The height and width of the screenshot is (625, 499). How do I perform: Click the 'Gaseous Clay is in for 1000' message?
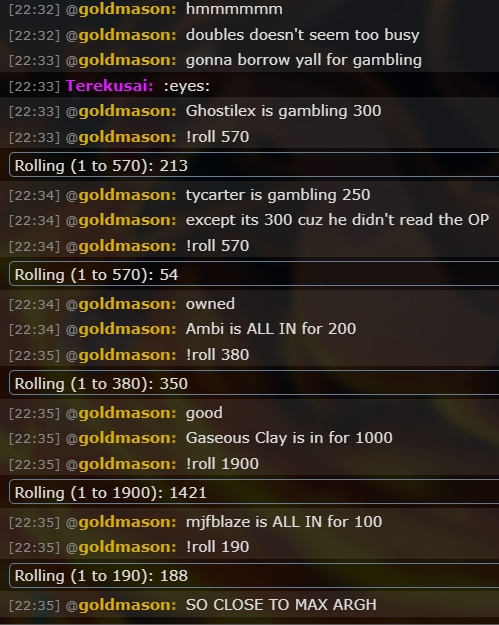point(289,438)
